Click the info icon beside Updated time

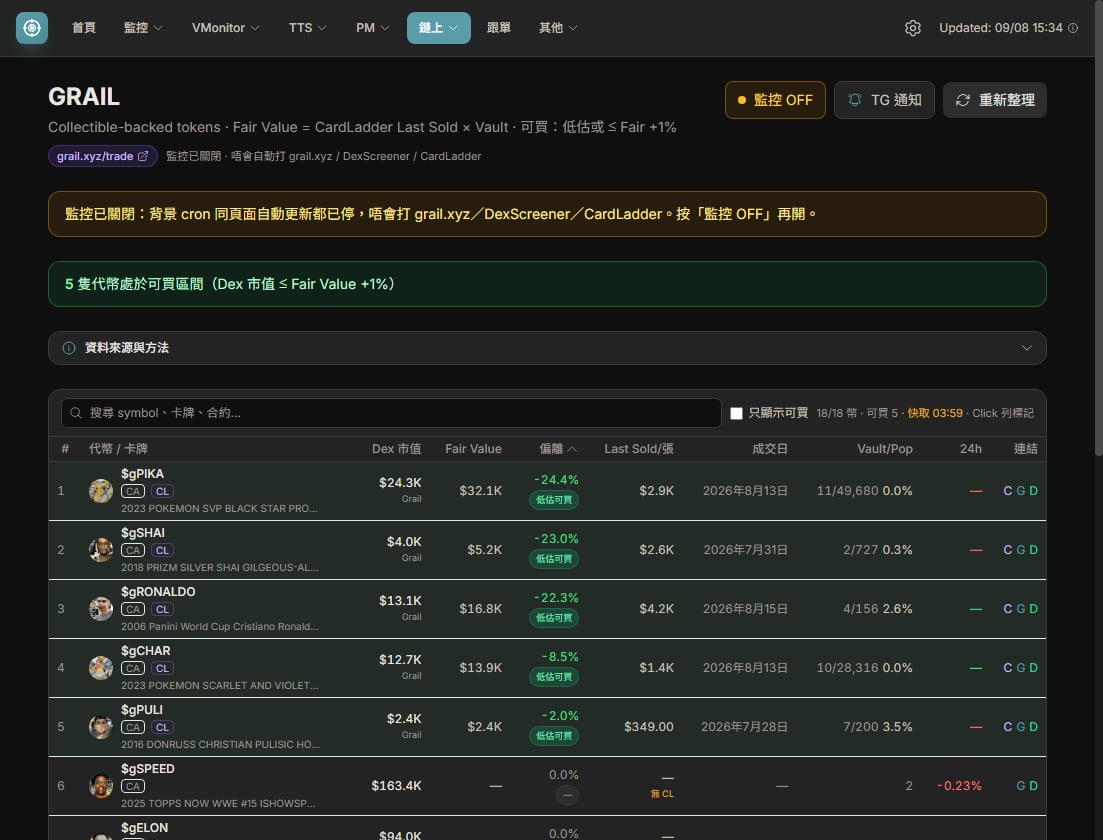[x=1073, y=28]
